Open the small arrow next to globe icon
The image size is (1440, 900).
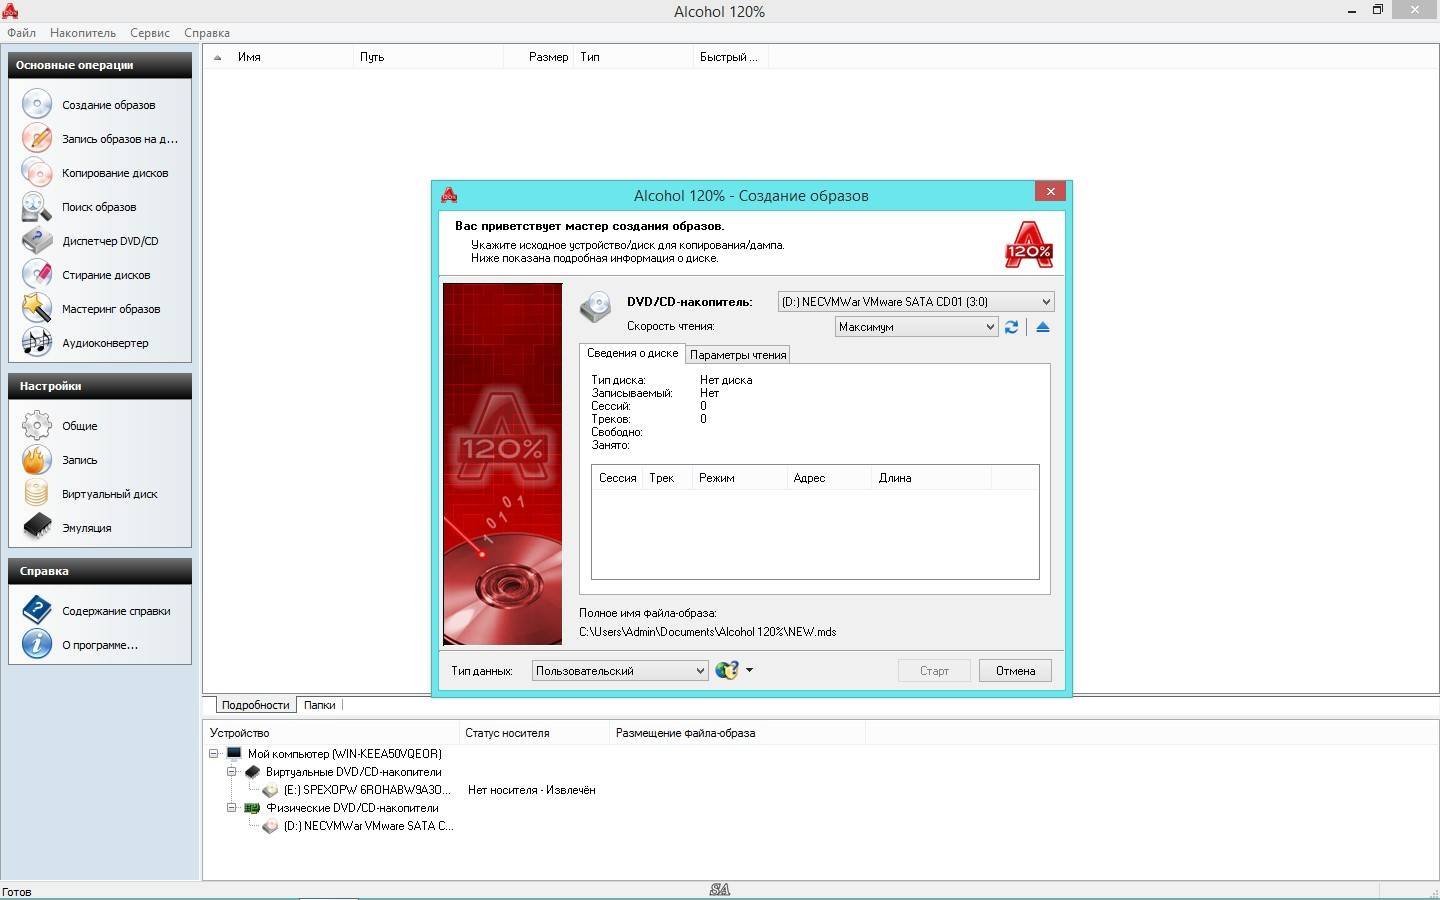pos(749,670)
